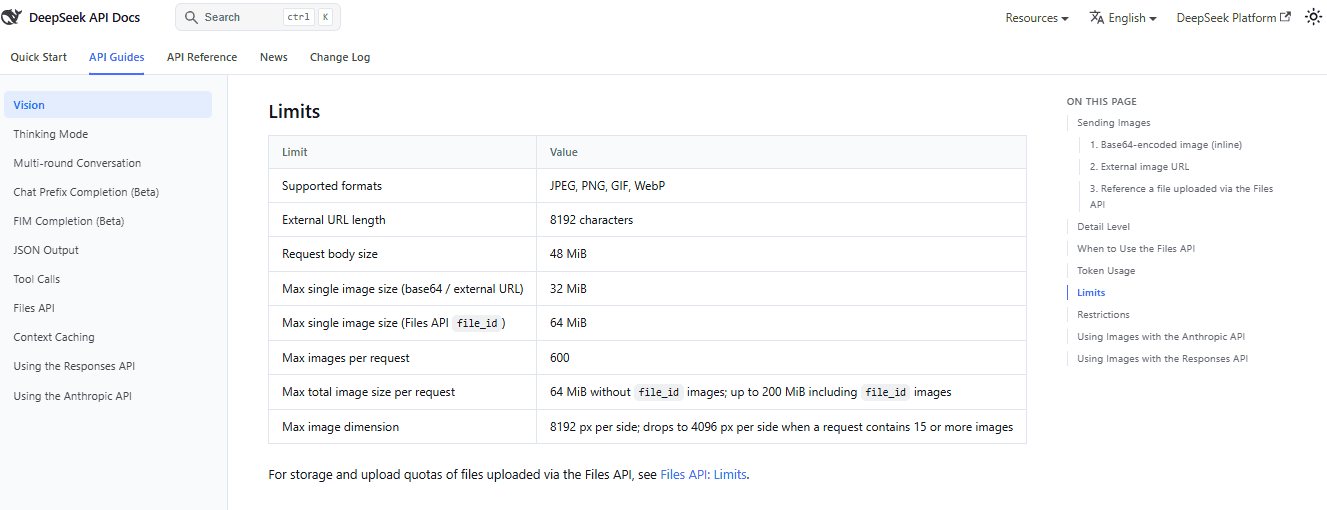Open the Change Log tab
The width and height of the screenshot is (1327, 510).
340,57
